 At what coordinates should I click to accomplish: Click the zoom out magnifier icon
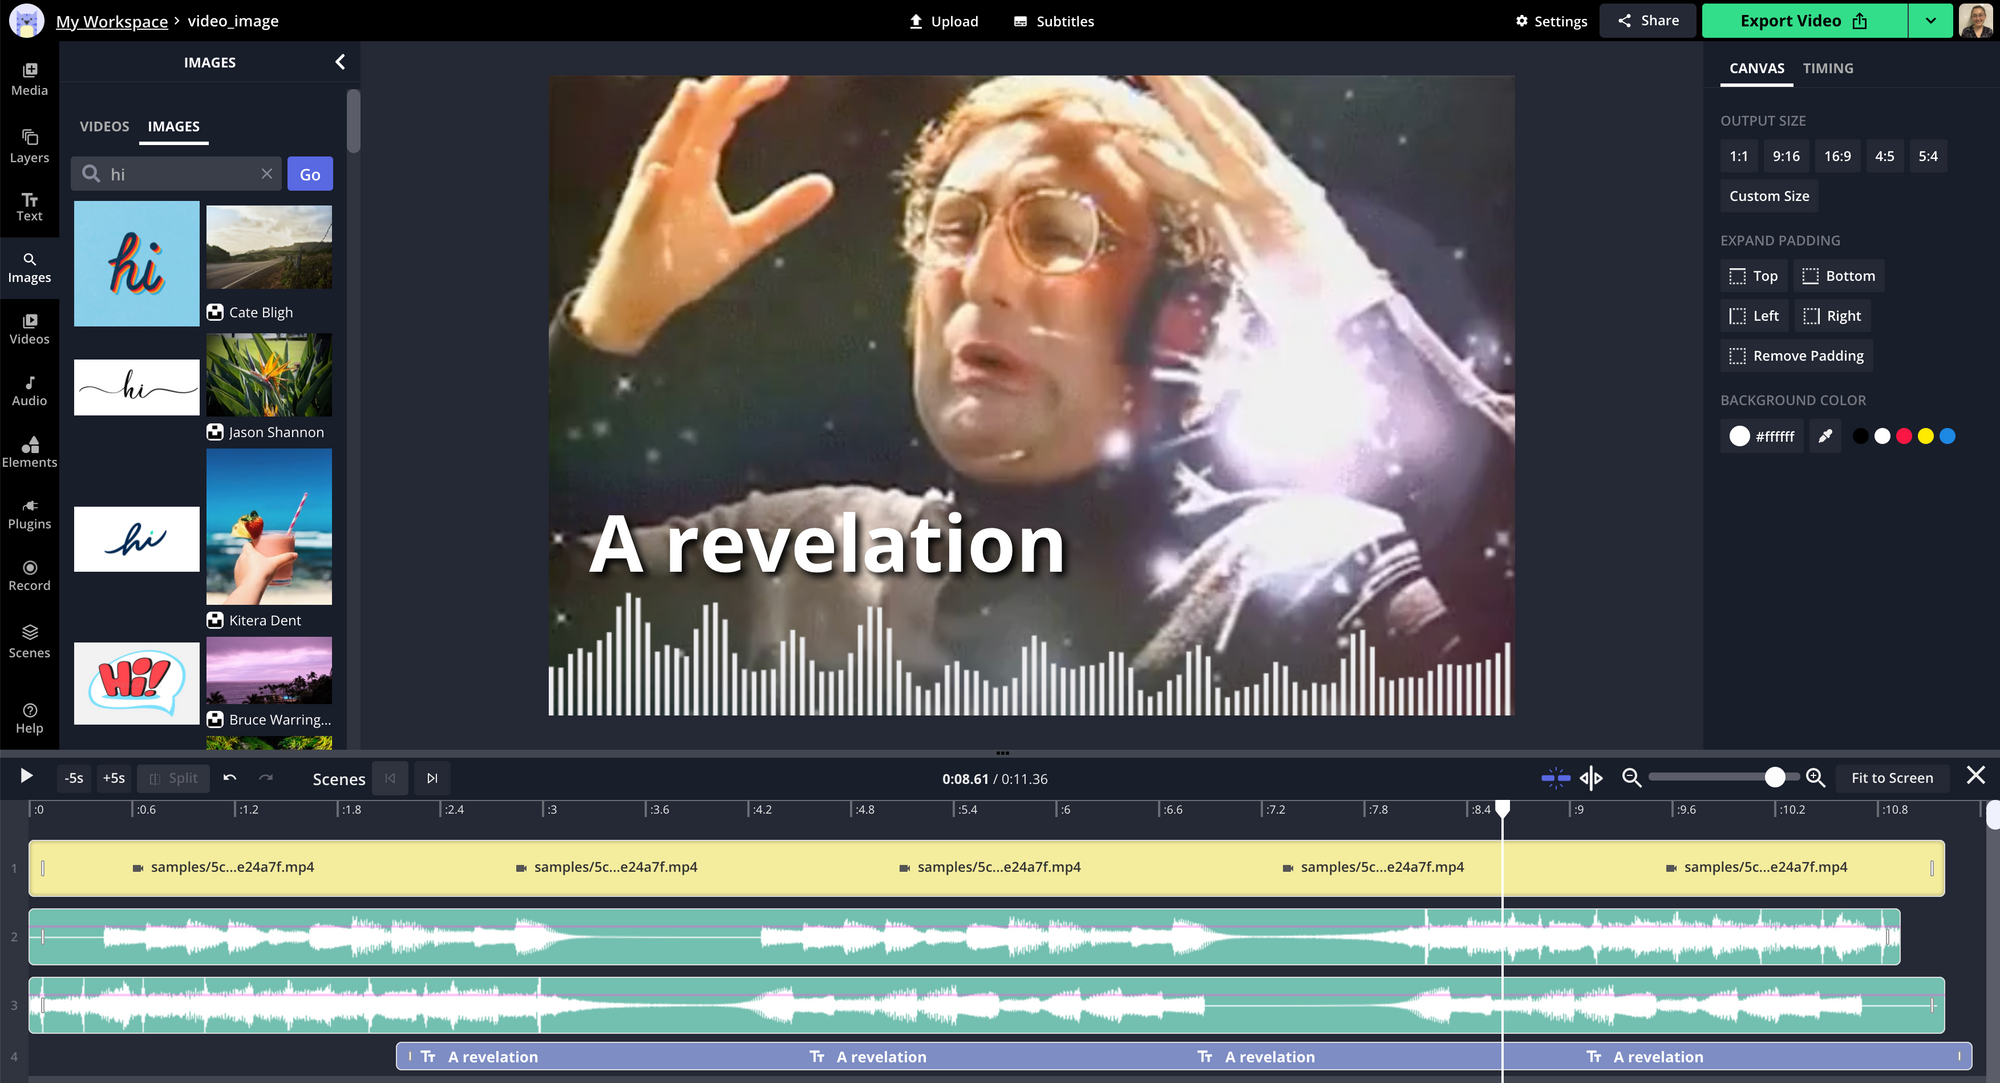[1631, 778]
